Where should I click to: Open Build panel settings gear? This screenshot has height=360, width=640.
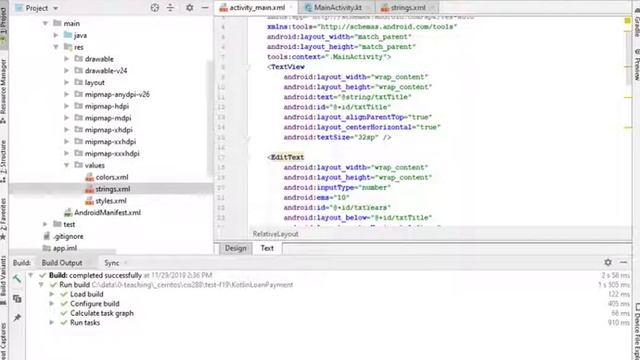[x=608, y=262]
